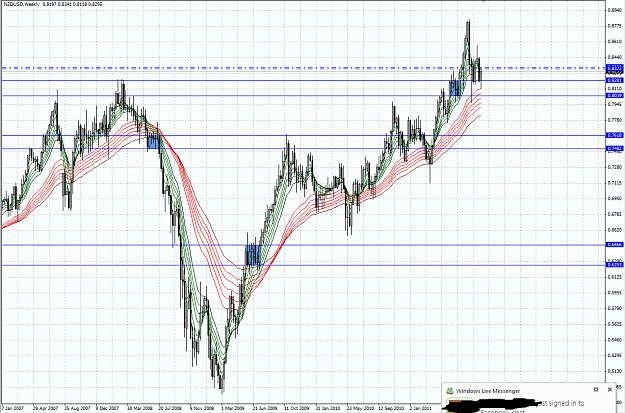Click the 0.7280 price scale value

tap(615, 167)
